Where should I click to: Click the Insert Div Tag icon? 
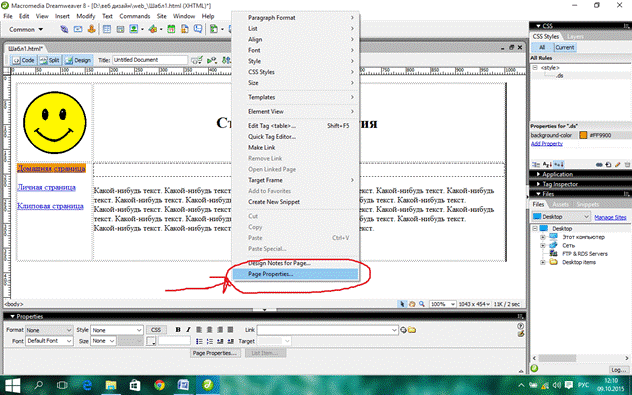[x=120, y=29]
